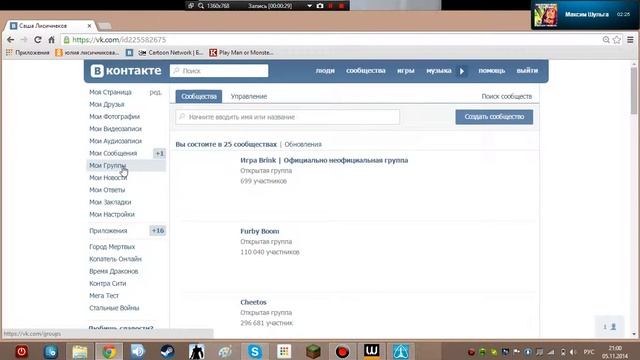Open Мои Фотографии in sidebar

point(114,117)
